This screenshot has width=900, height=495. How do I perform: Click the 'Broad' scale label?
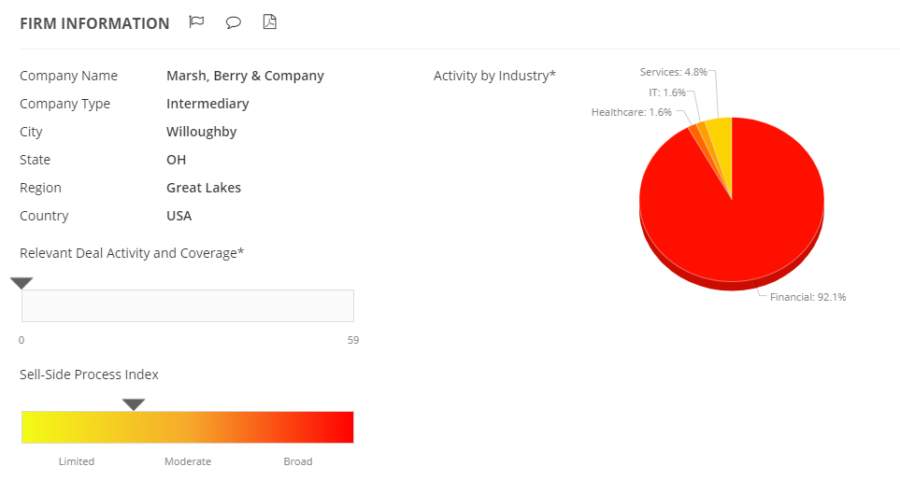point(298,461)
